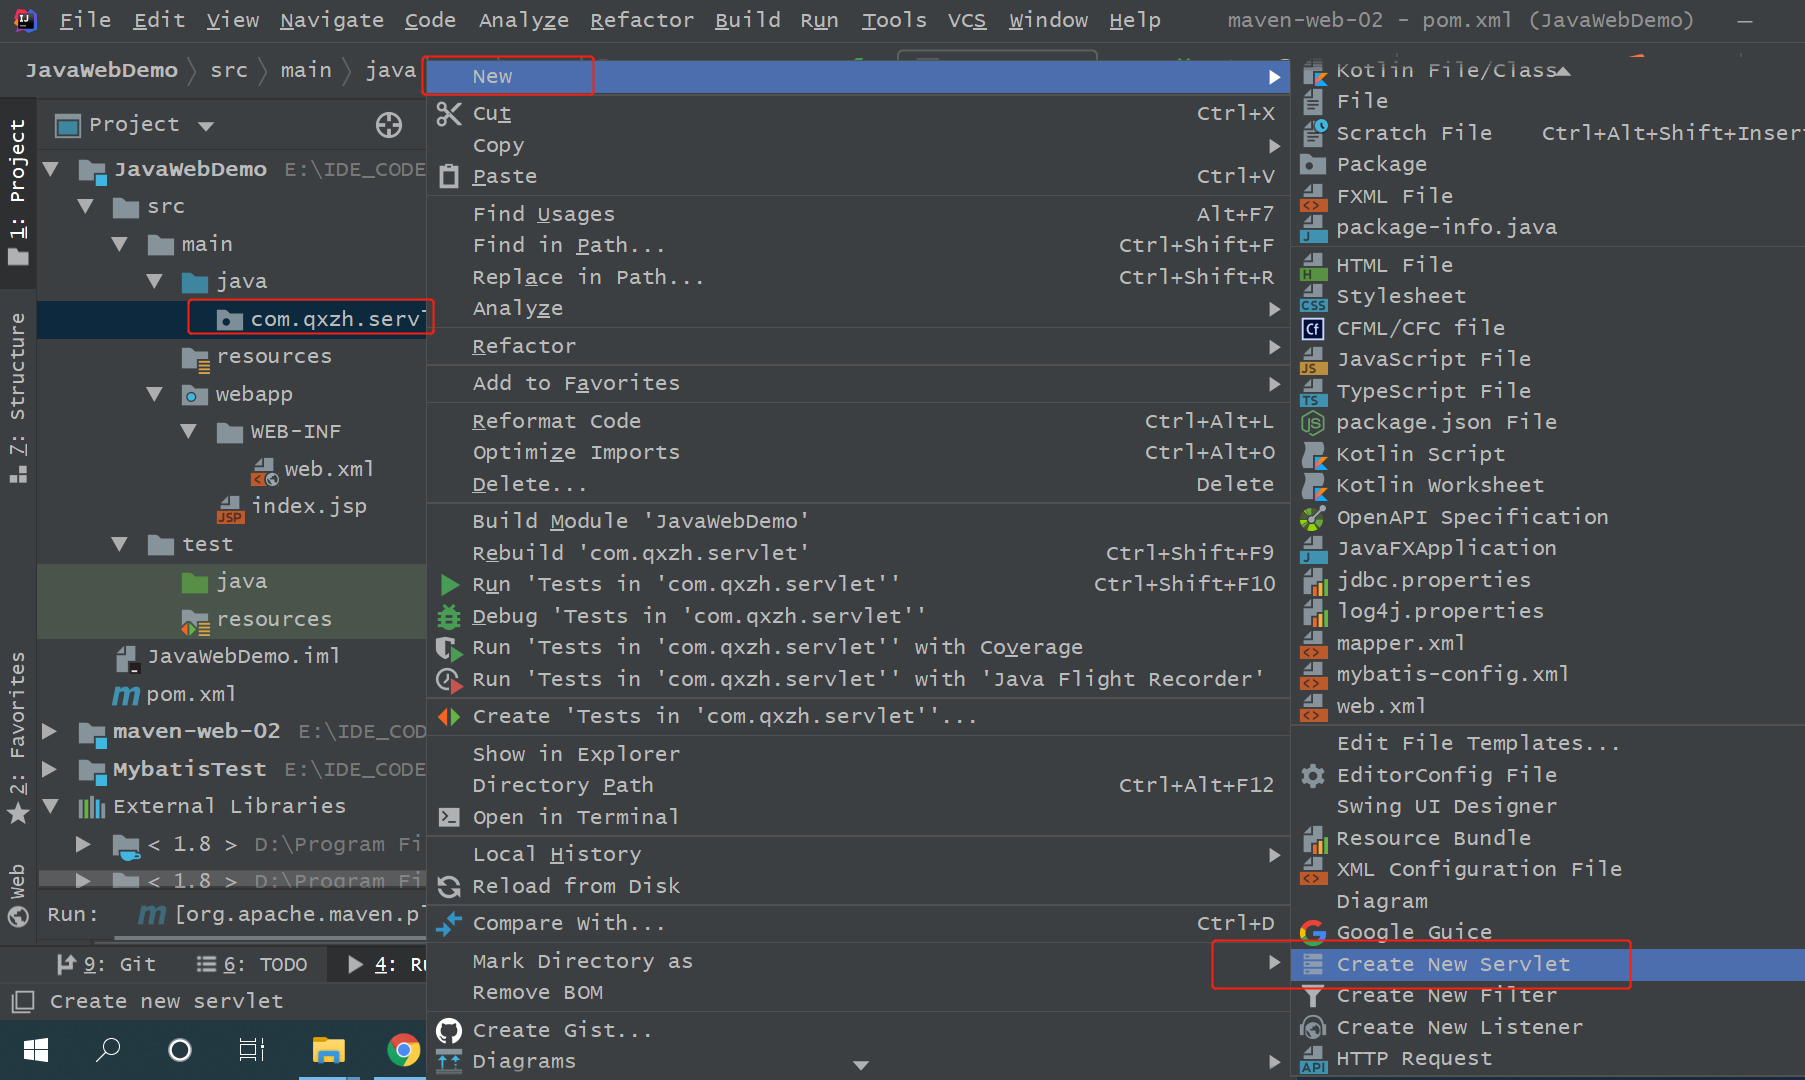Open the Refactor menu in menu bar

(x=642, y=20)
